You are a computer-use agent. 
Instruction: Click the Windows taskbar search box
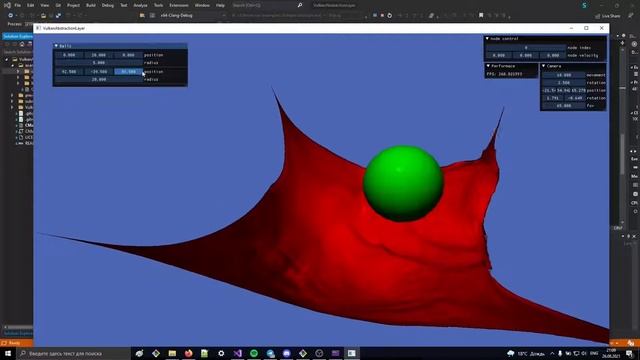tap(73, 353)
